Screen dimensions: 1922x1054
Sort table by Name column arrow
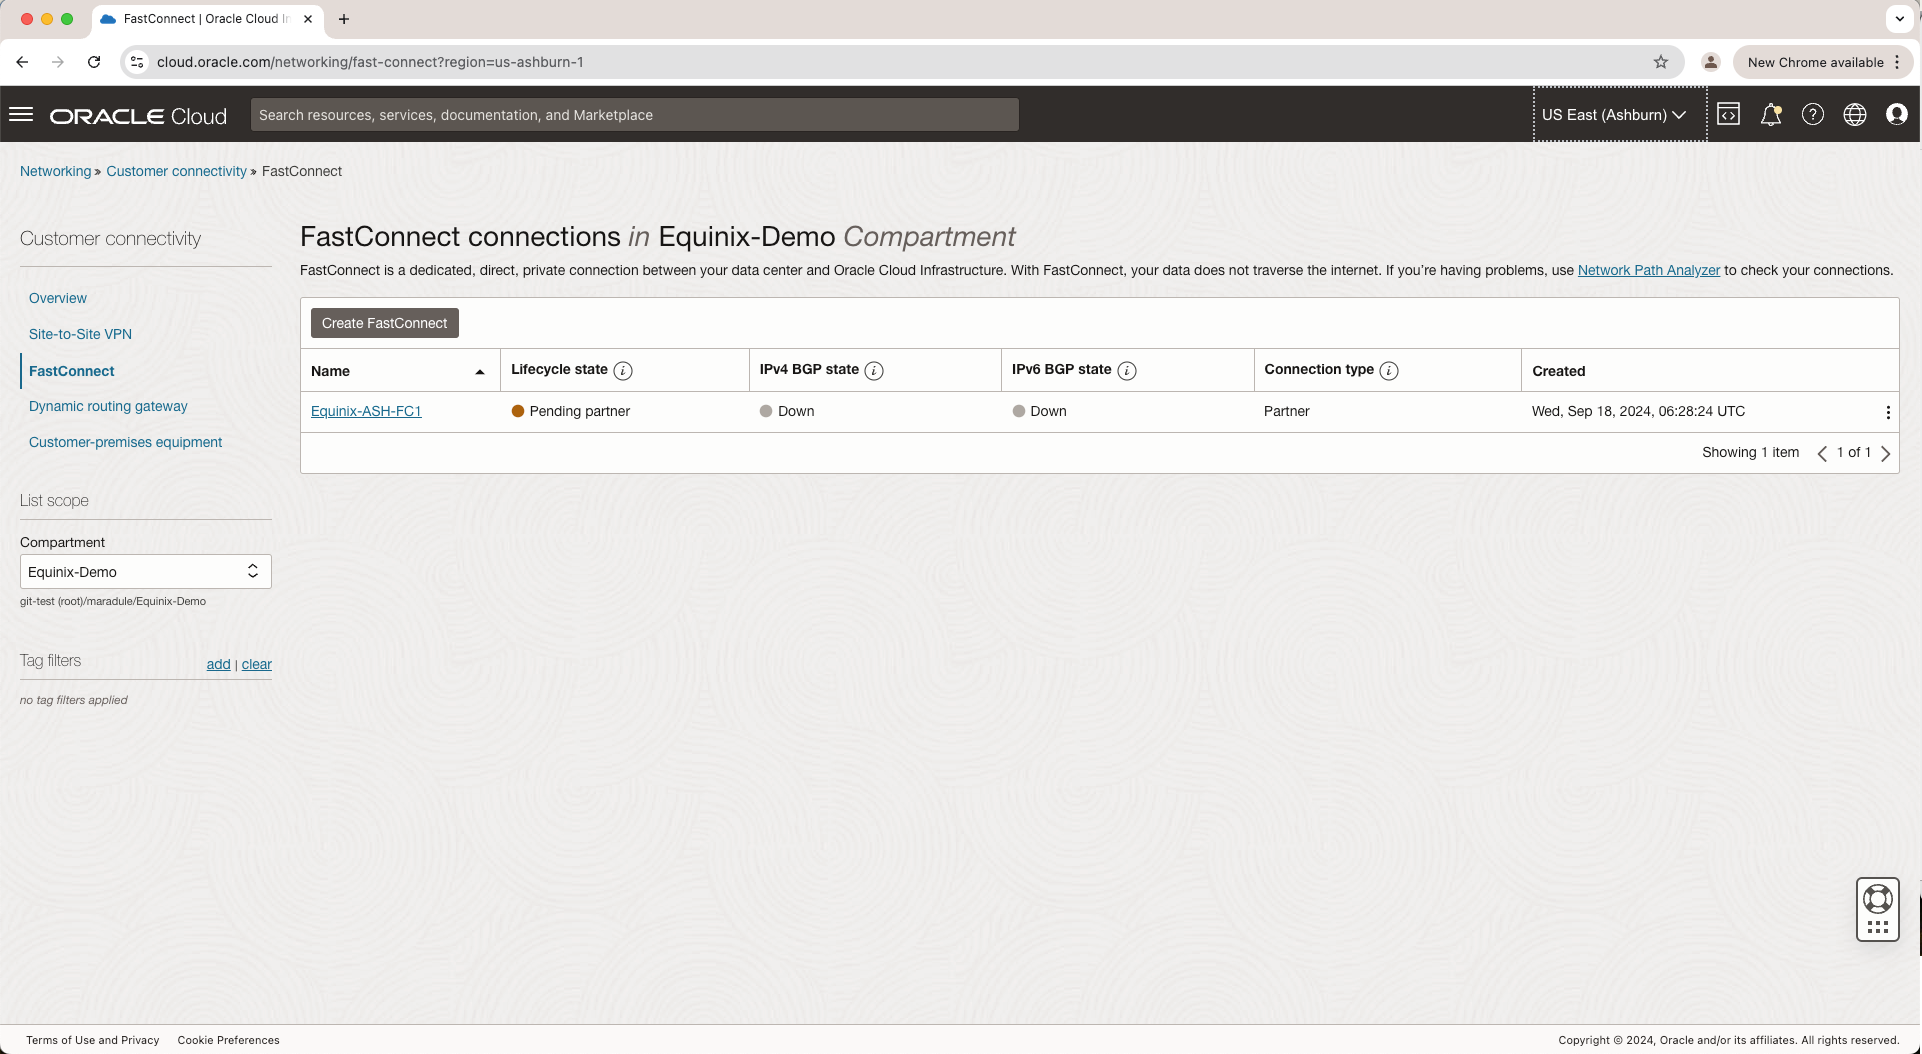point(480,372)
